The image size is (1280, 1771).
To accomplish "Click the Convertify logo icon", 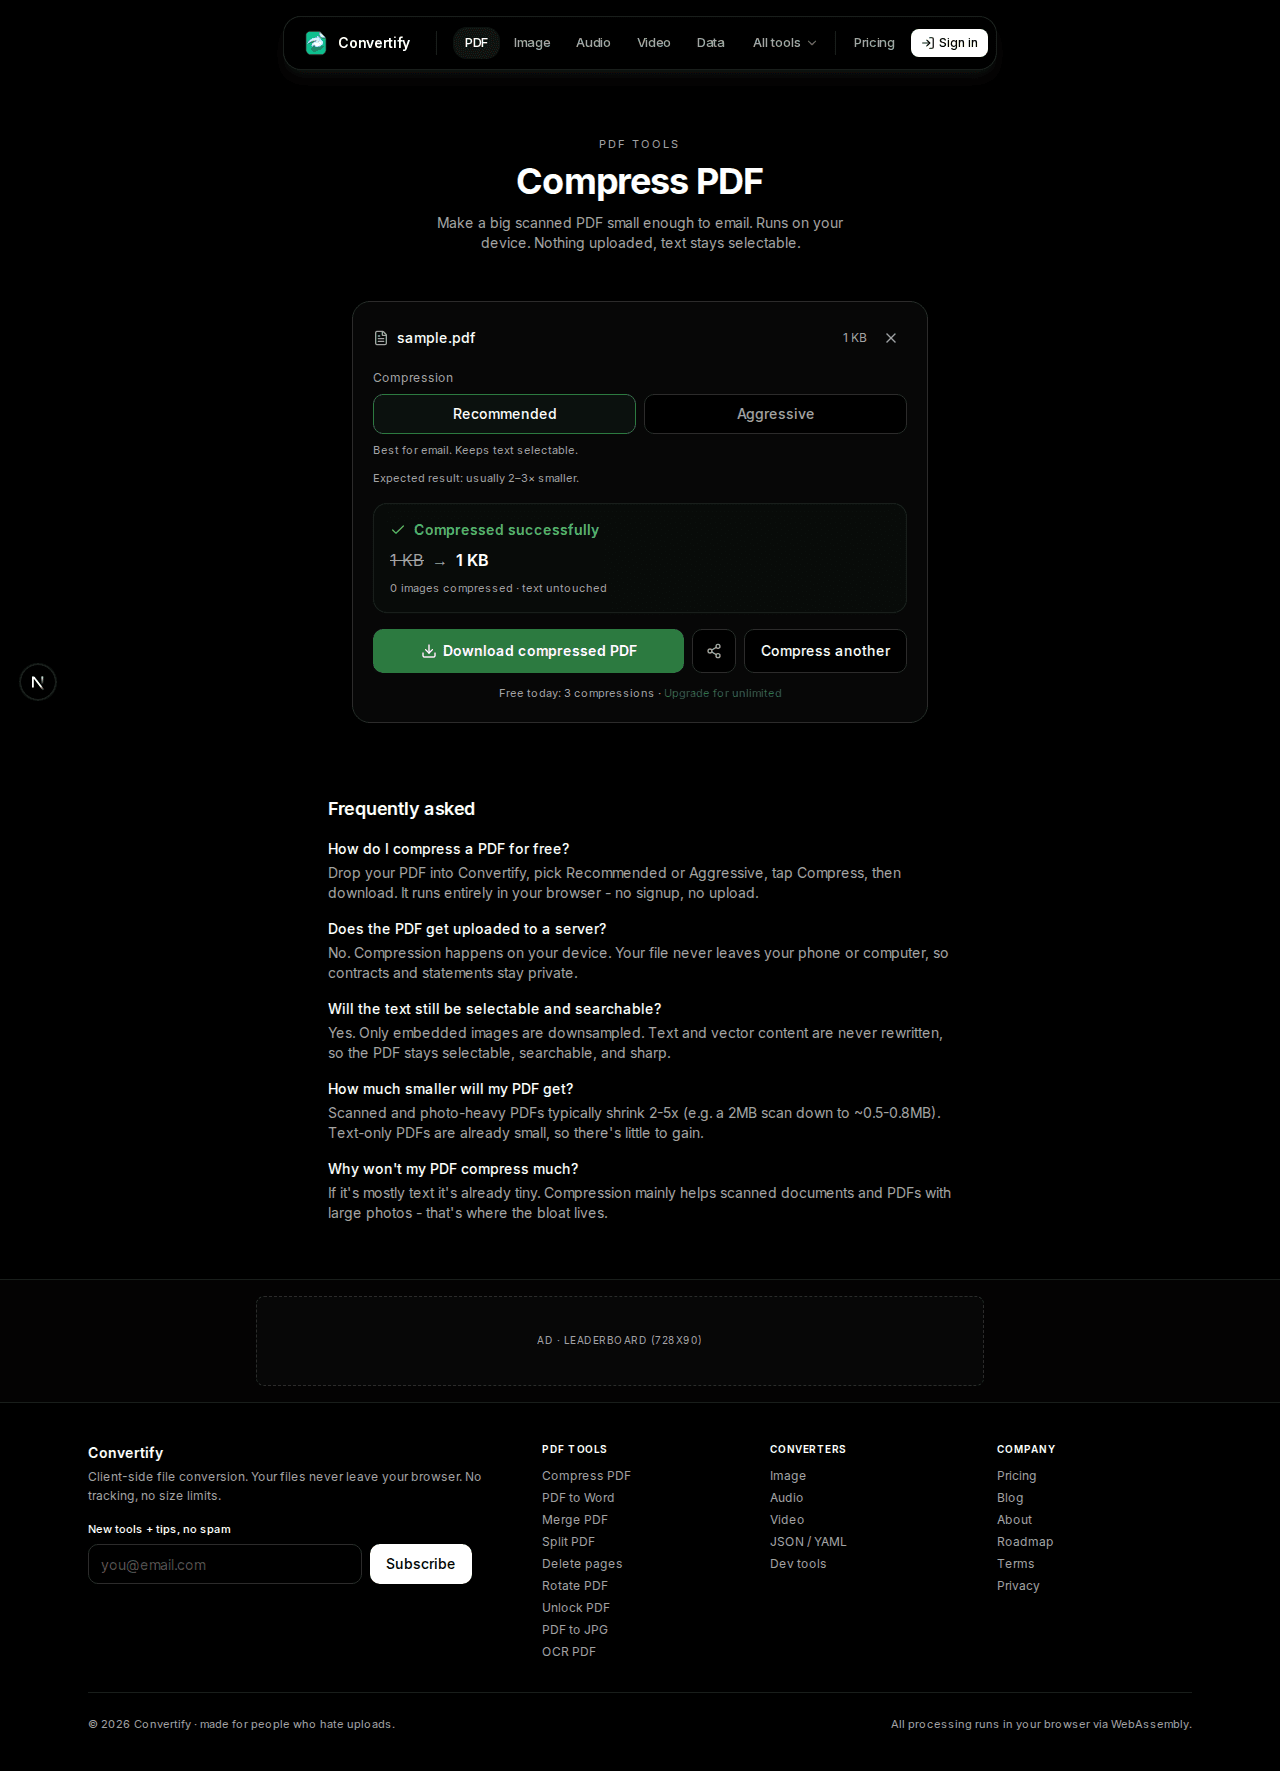I will (x=316, y=43).
